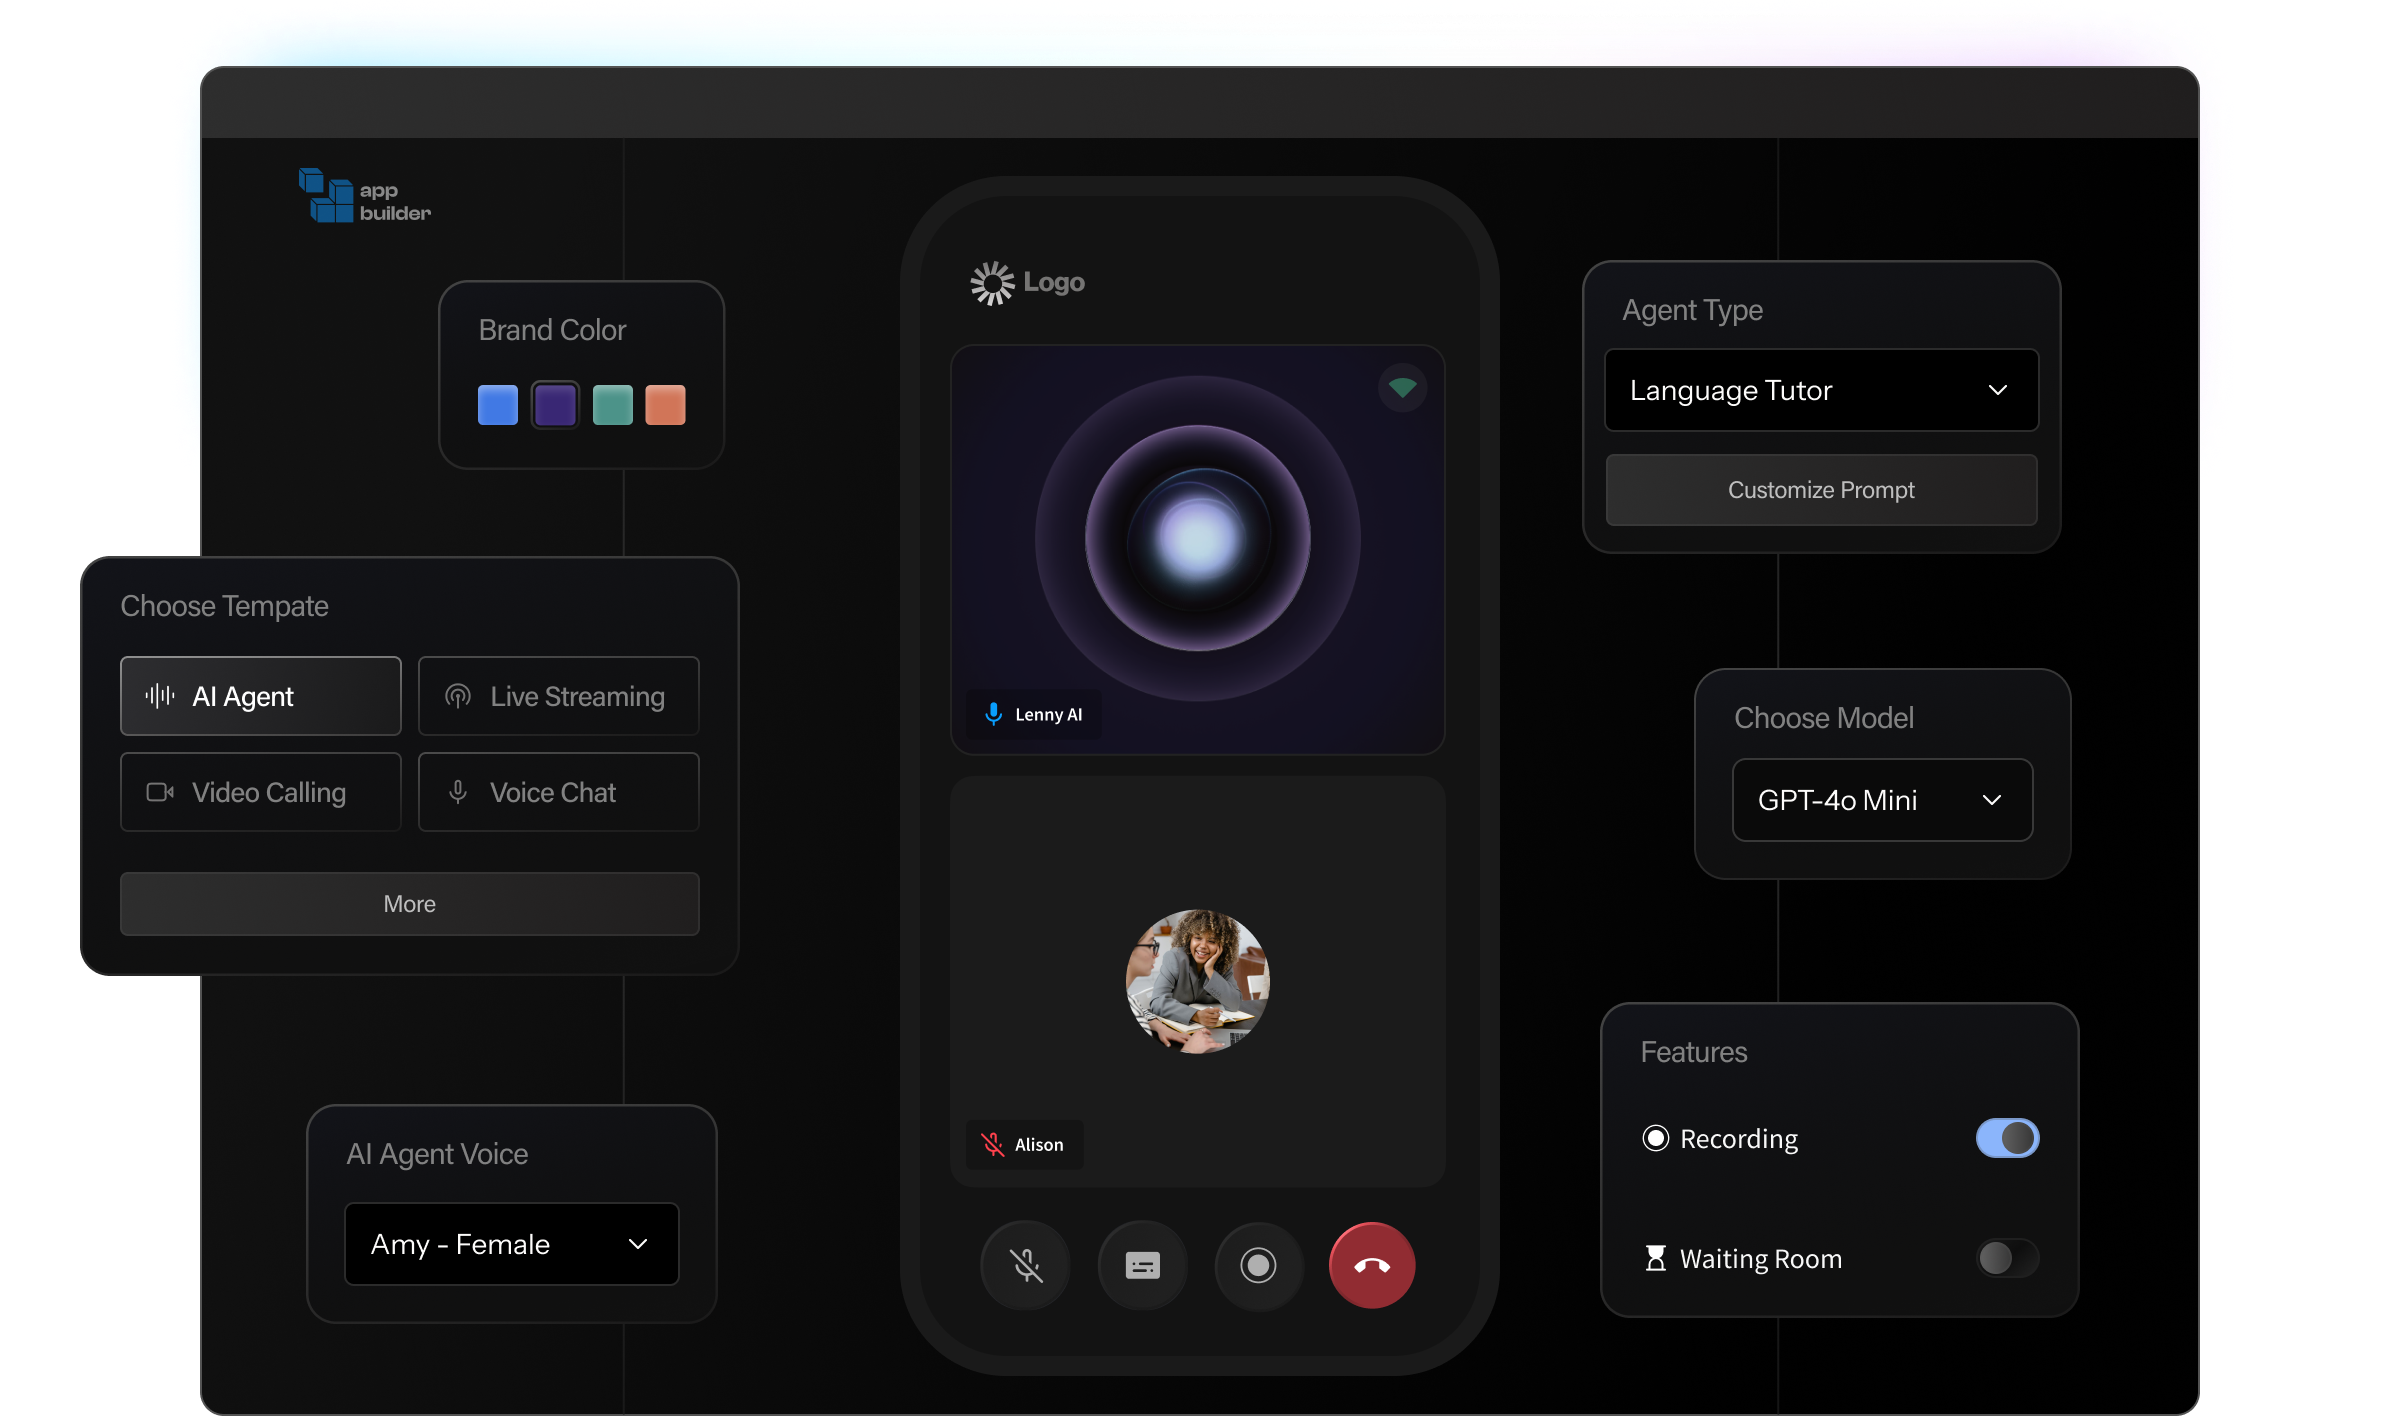Click the Lenny AI microphone indicator
Screen dimensions: 2400x1416
[x=993, y=714]
